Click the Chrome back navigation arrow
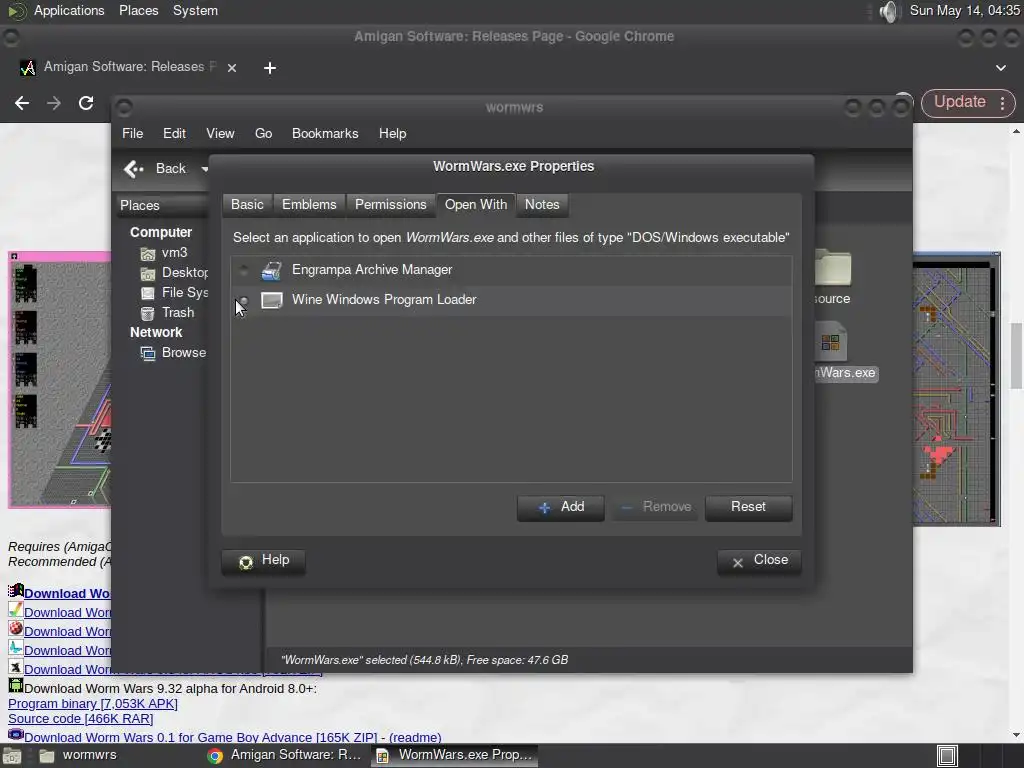The image size is (1024, 768). click(22, 103)
